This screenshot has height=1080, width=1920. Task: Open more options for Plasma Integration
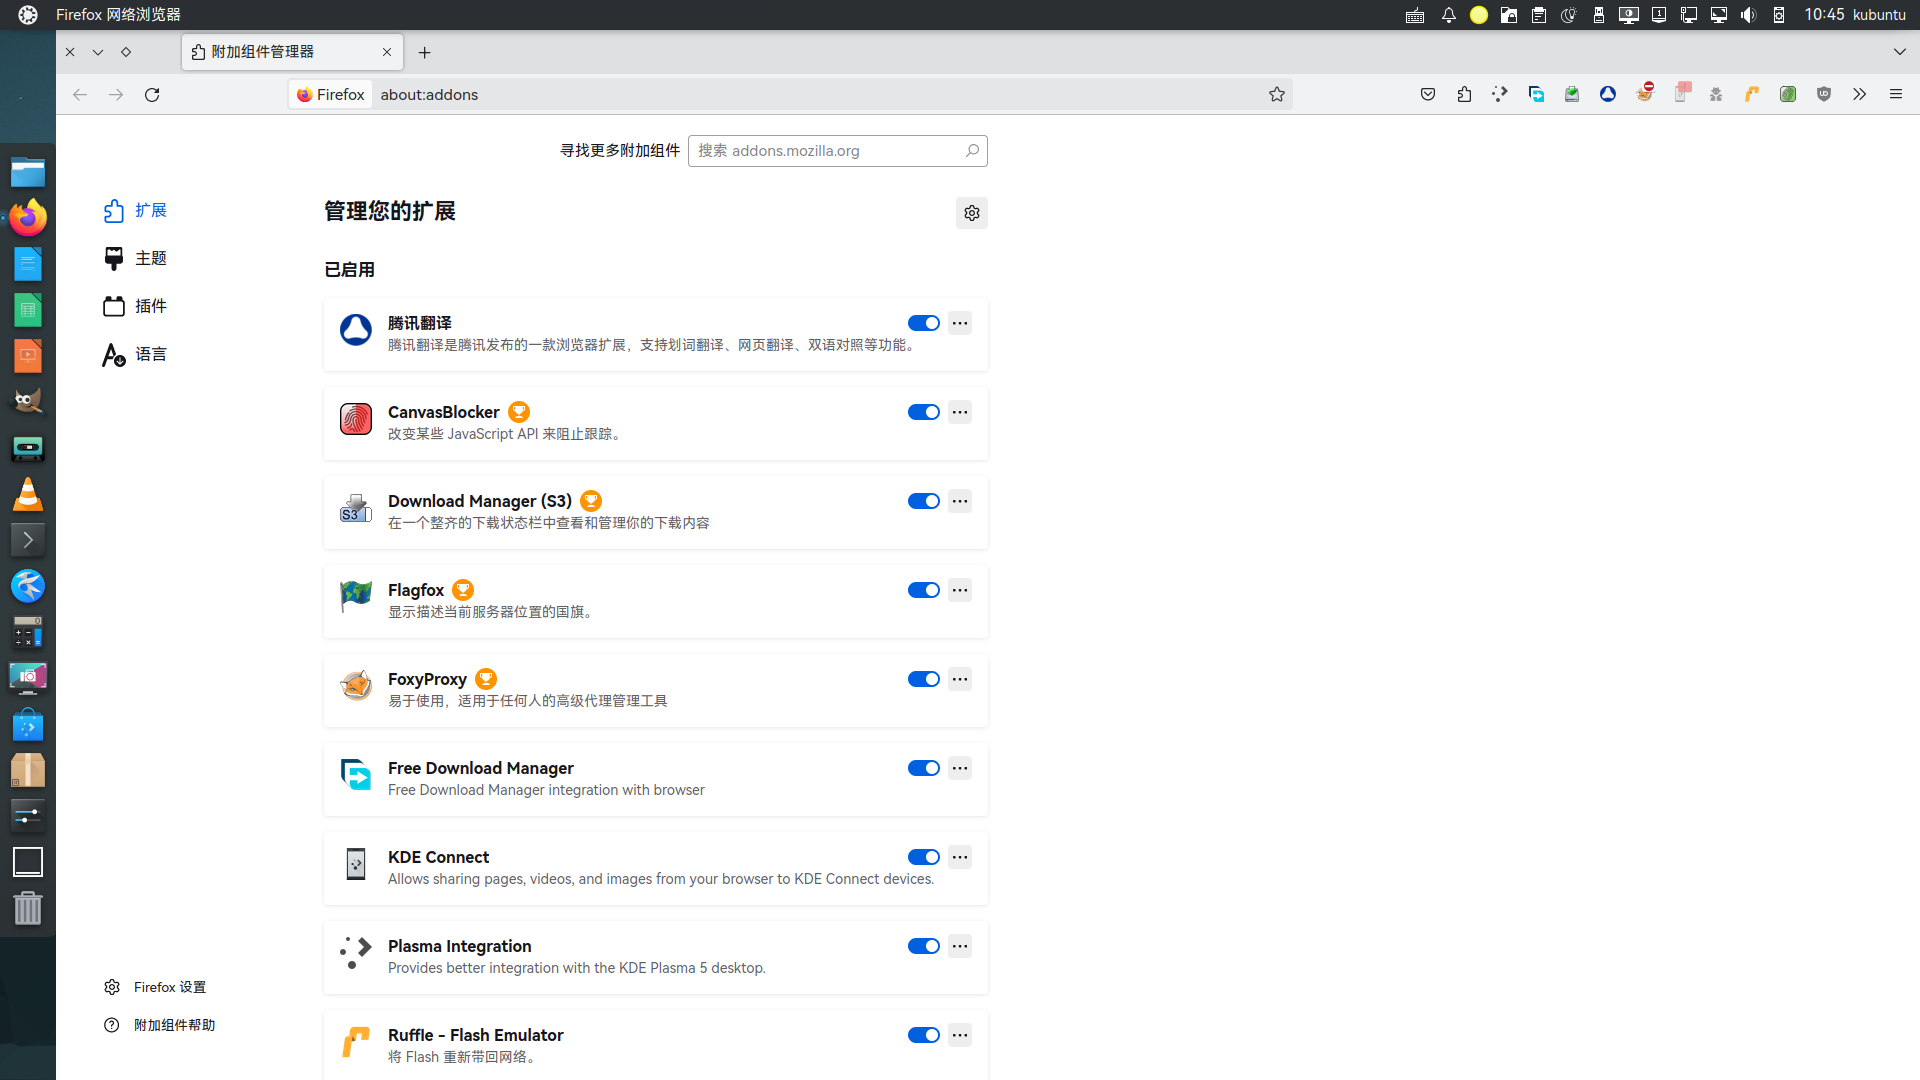960,946
